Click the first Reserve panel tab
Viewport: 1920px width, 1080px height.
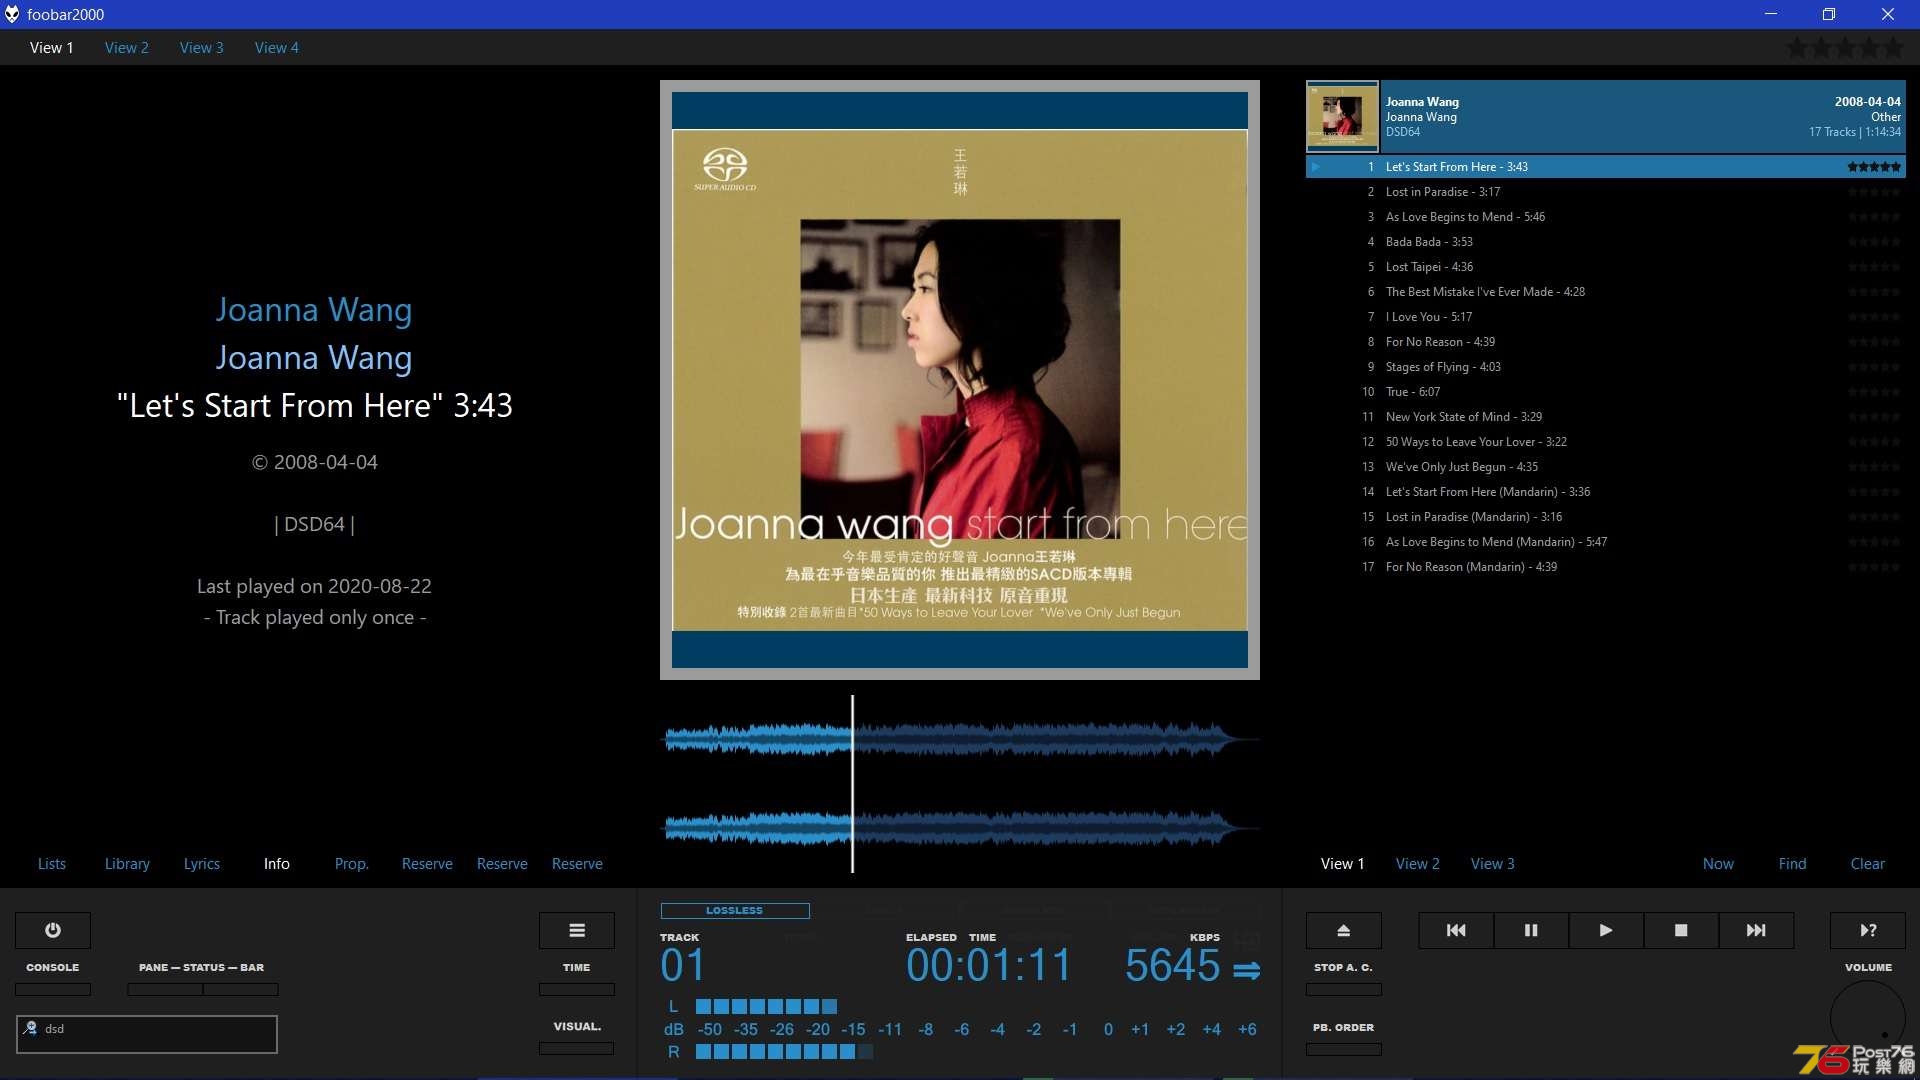pos(427,863)
